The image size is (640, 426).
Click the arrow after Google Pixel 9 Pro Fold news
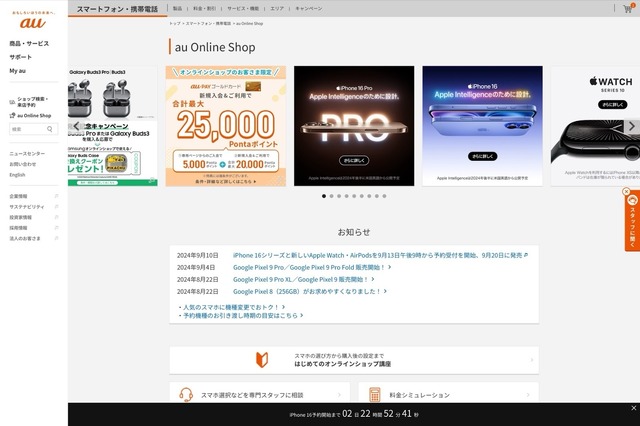[389, 267]
